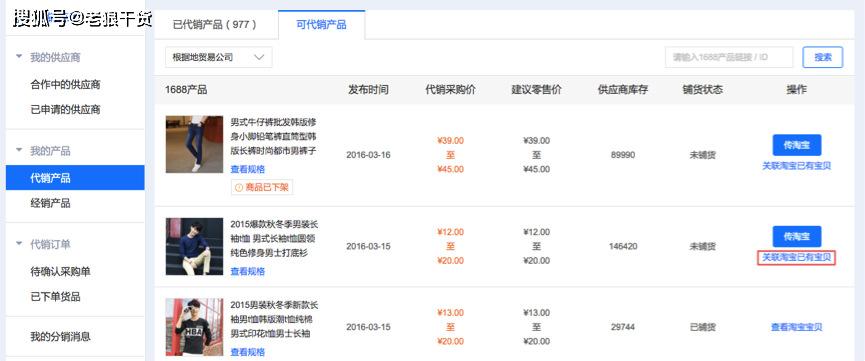865x361 pixels.
Task: Open the jeans product thumbnail
Action: click(x=194, y=144)
